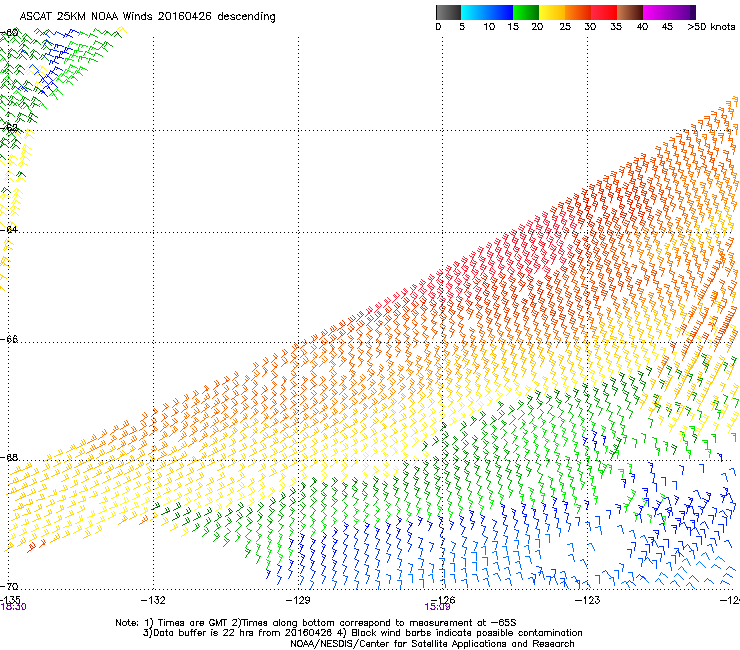This screenshot has height=650, width=740.
Task: Select the gray 0-5 knots color band
Action: 448,12
